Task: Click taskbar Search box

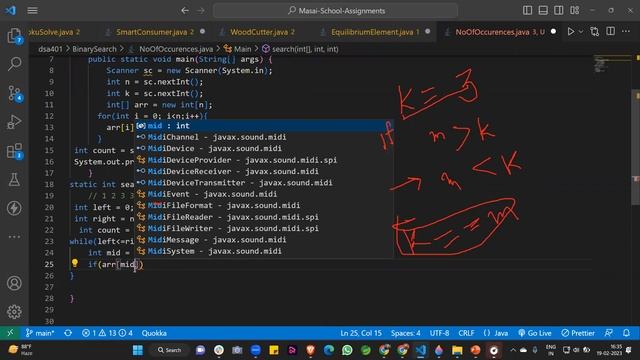Action: (x=169, y=350)
